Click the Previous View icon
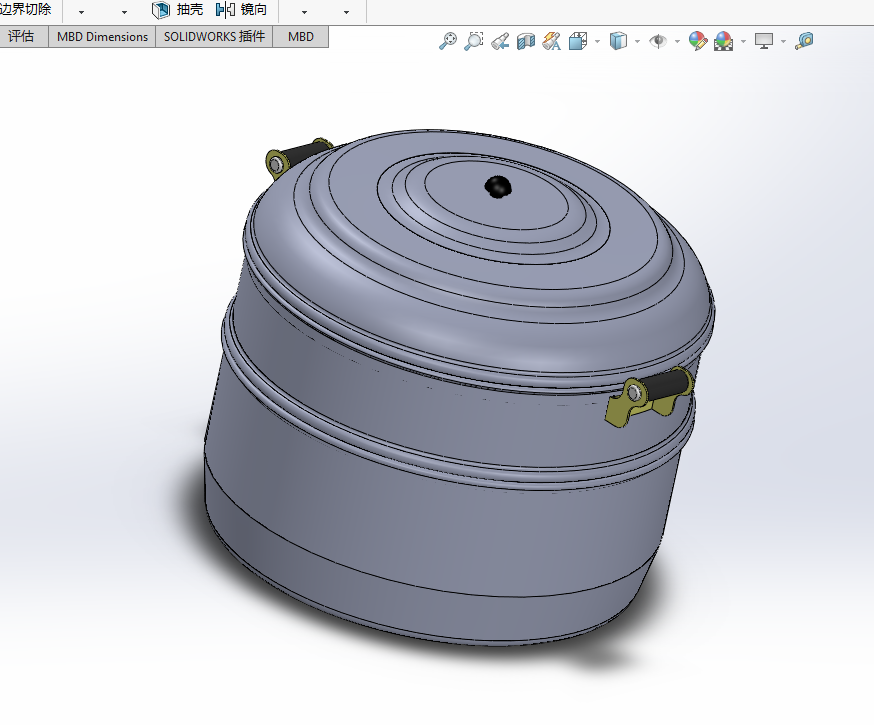Image resolution: width=874 pixels, height=725 pixels. coord(500,41)
